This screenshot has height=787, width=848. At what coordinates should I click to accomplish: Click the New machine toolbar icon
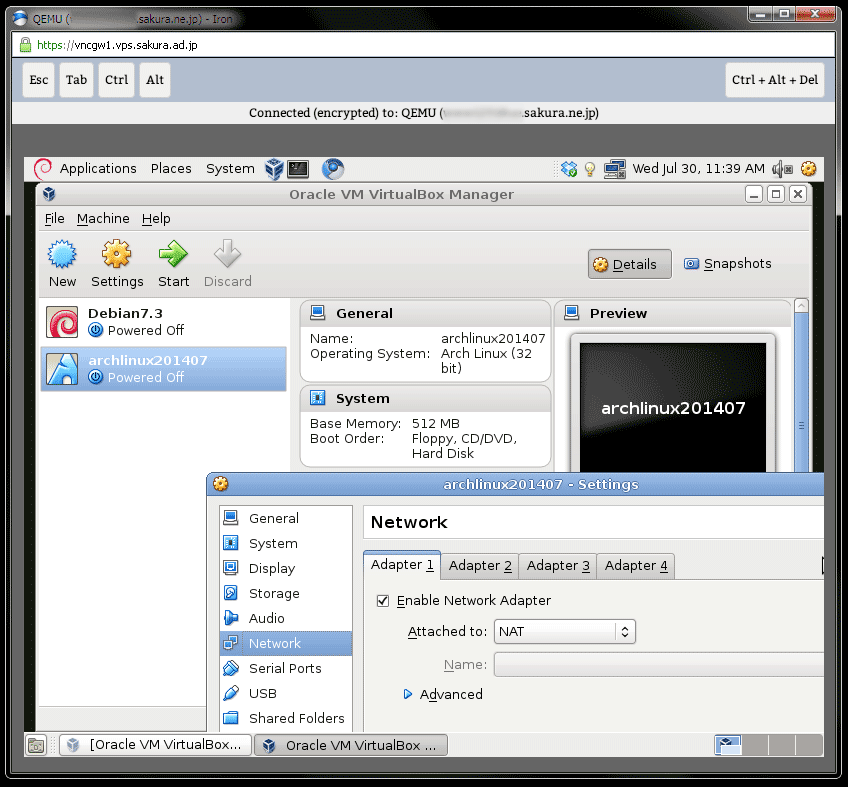coord(62,263)
